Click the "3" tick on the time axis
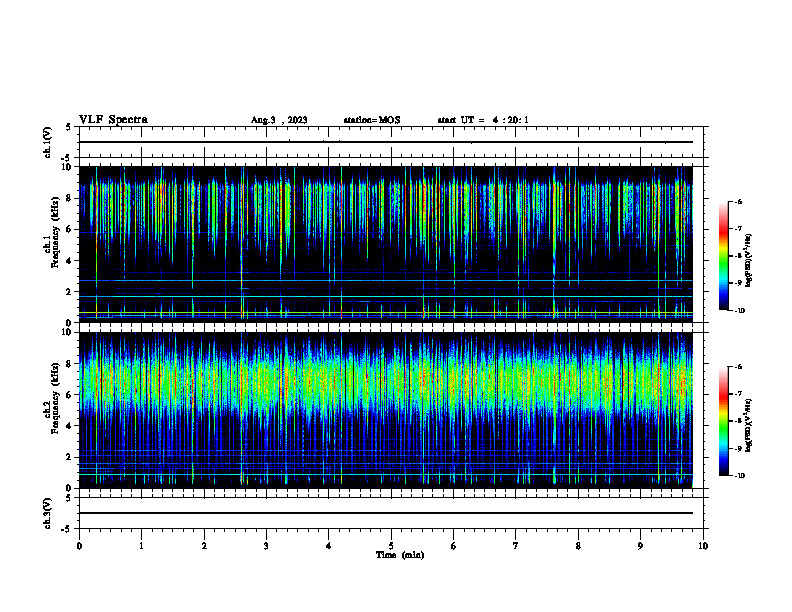The height and width of the screenshot is (612, 792). tap(266, 546)
